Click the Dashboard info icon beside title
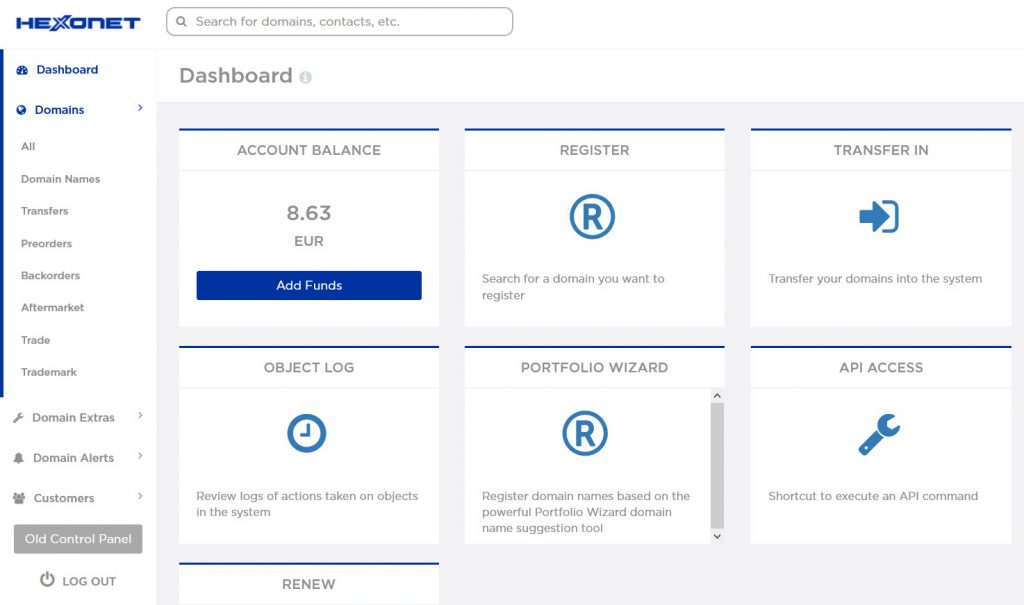 (x=305, y=77)
